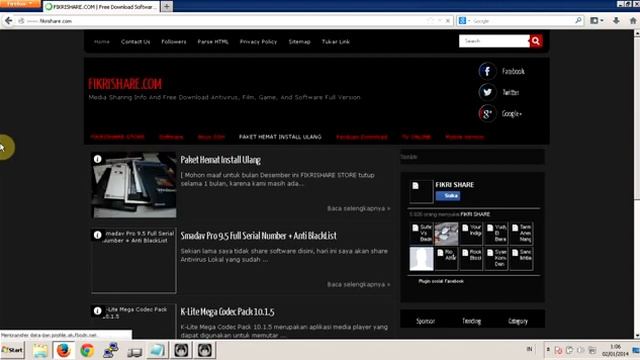
Task: Go to Firefox home page icon
Action: coord(633,20)
